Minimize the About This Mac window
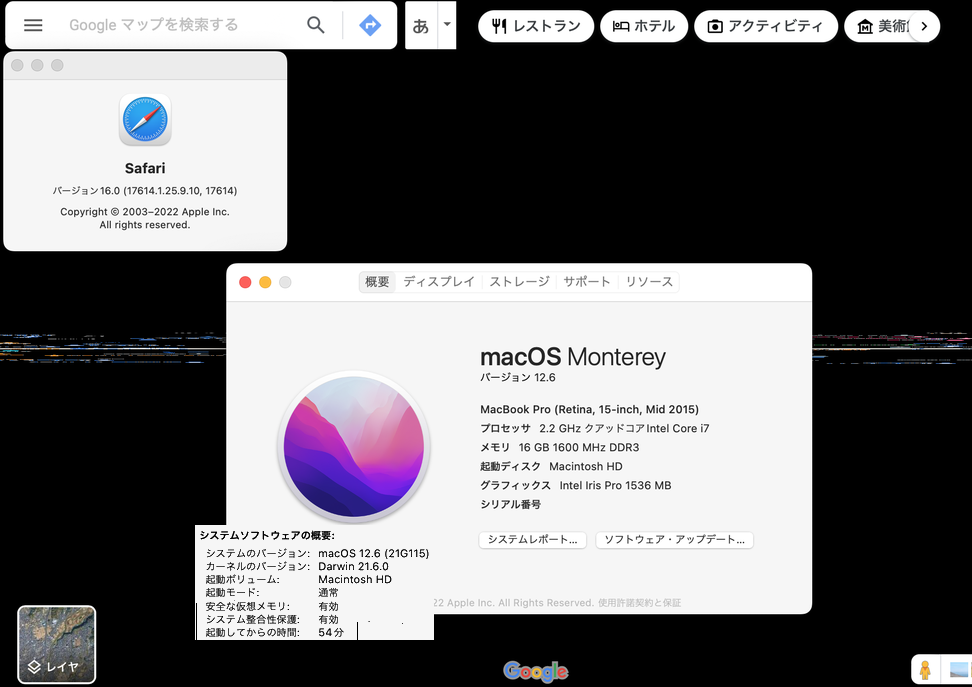This screenshot has height=687, width=972. click(265, 283)
